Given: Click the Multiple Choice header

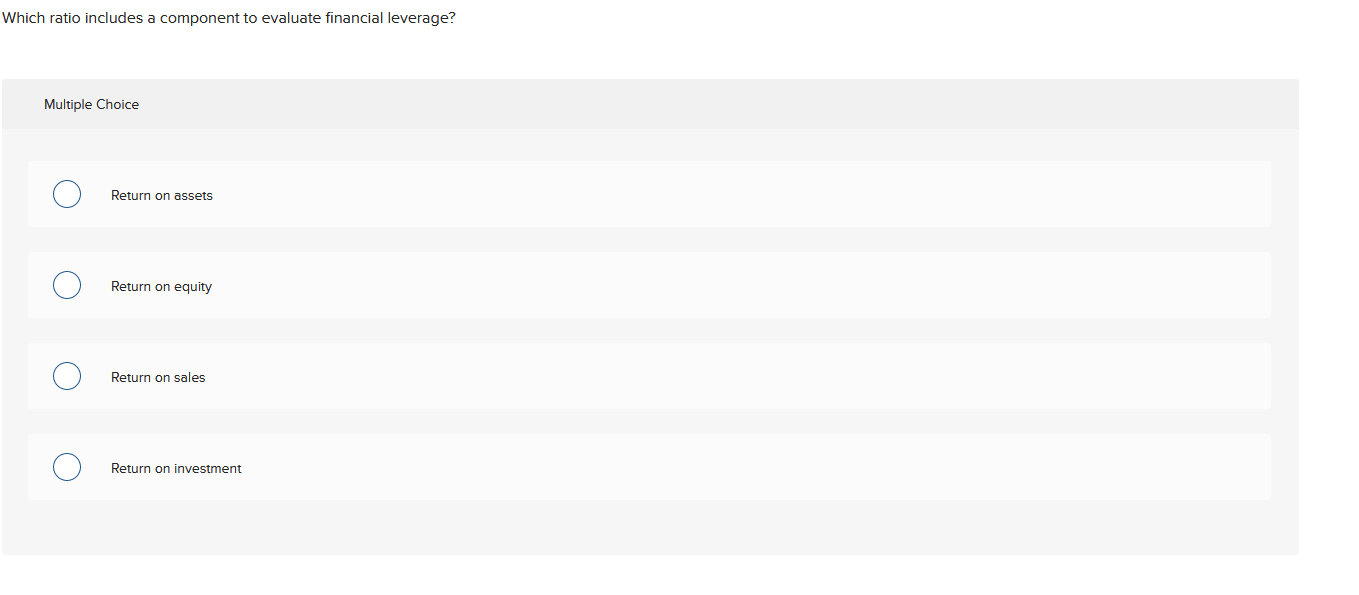Looking at the screenshot, I should [x=91, y=104].
